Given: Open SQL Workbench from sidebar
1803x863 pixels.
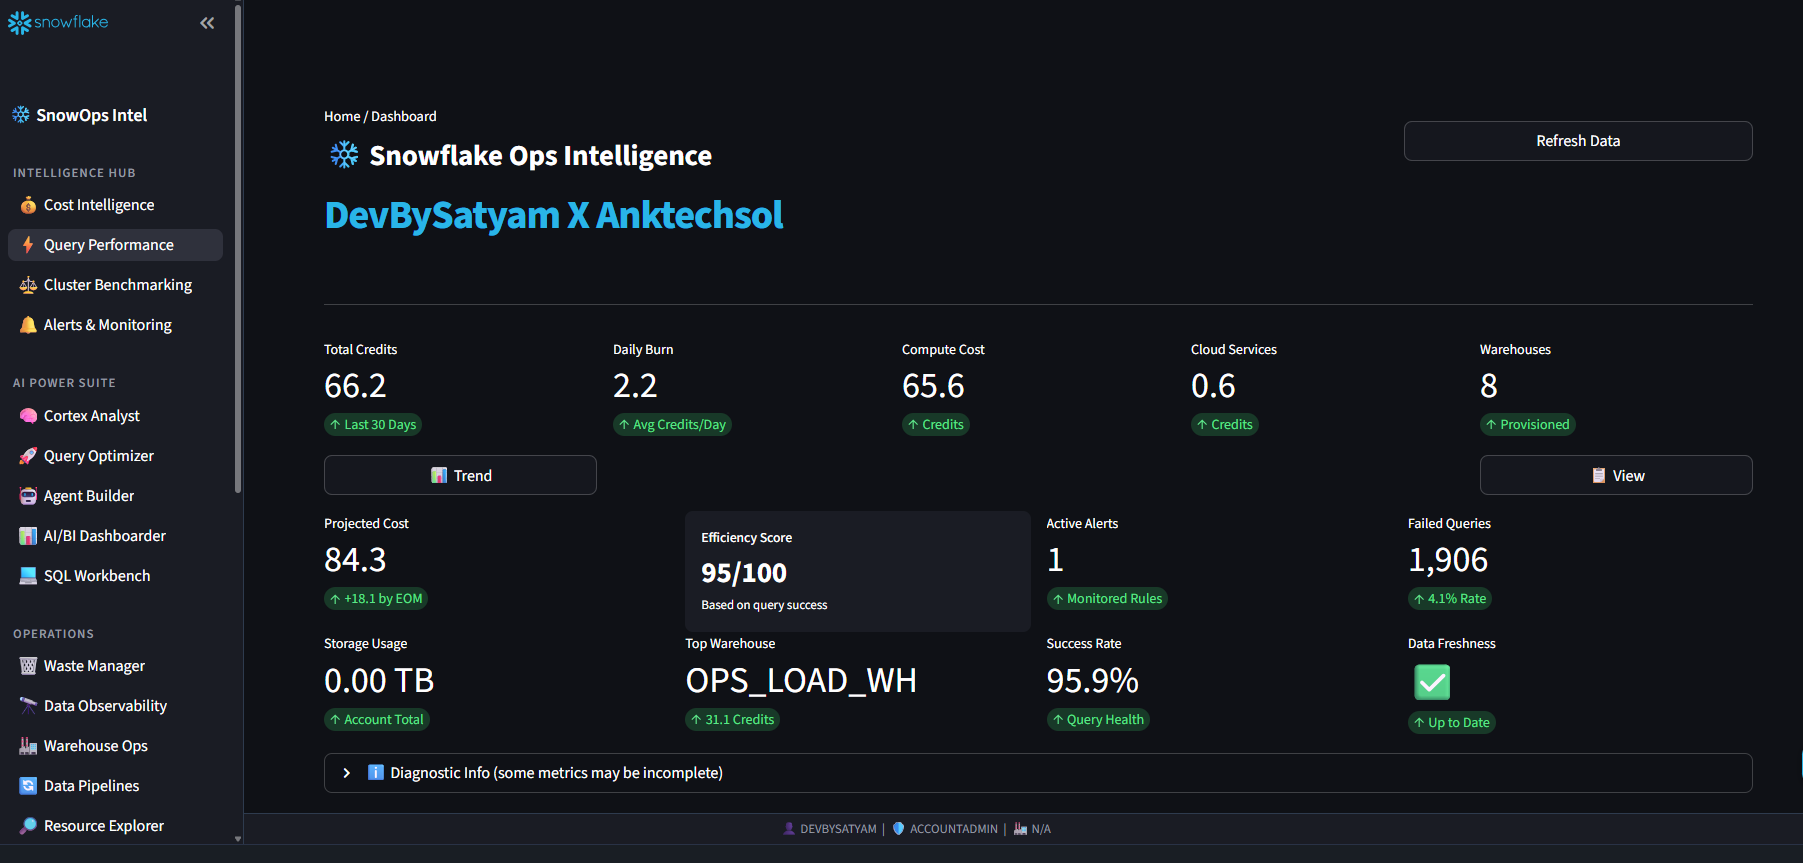Looking at the screenshot, I should pos(97,576).
